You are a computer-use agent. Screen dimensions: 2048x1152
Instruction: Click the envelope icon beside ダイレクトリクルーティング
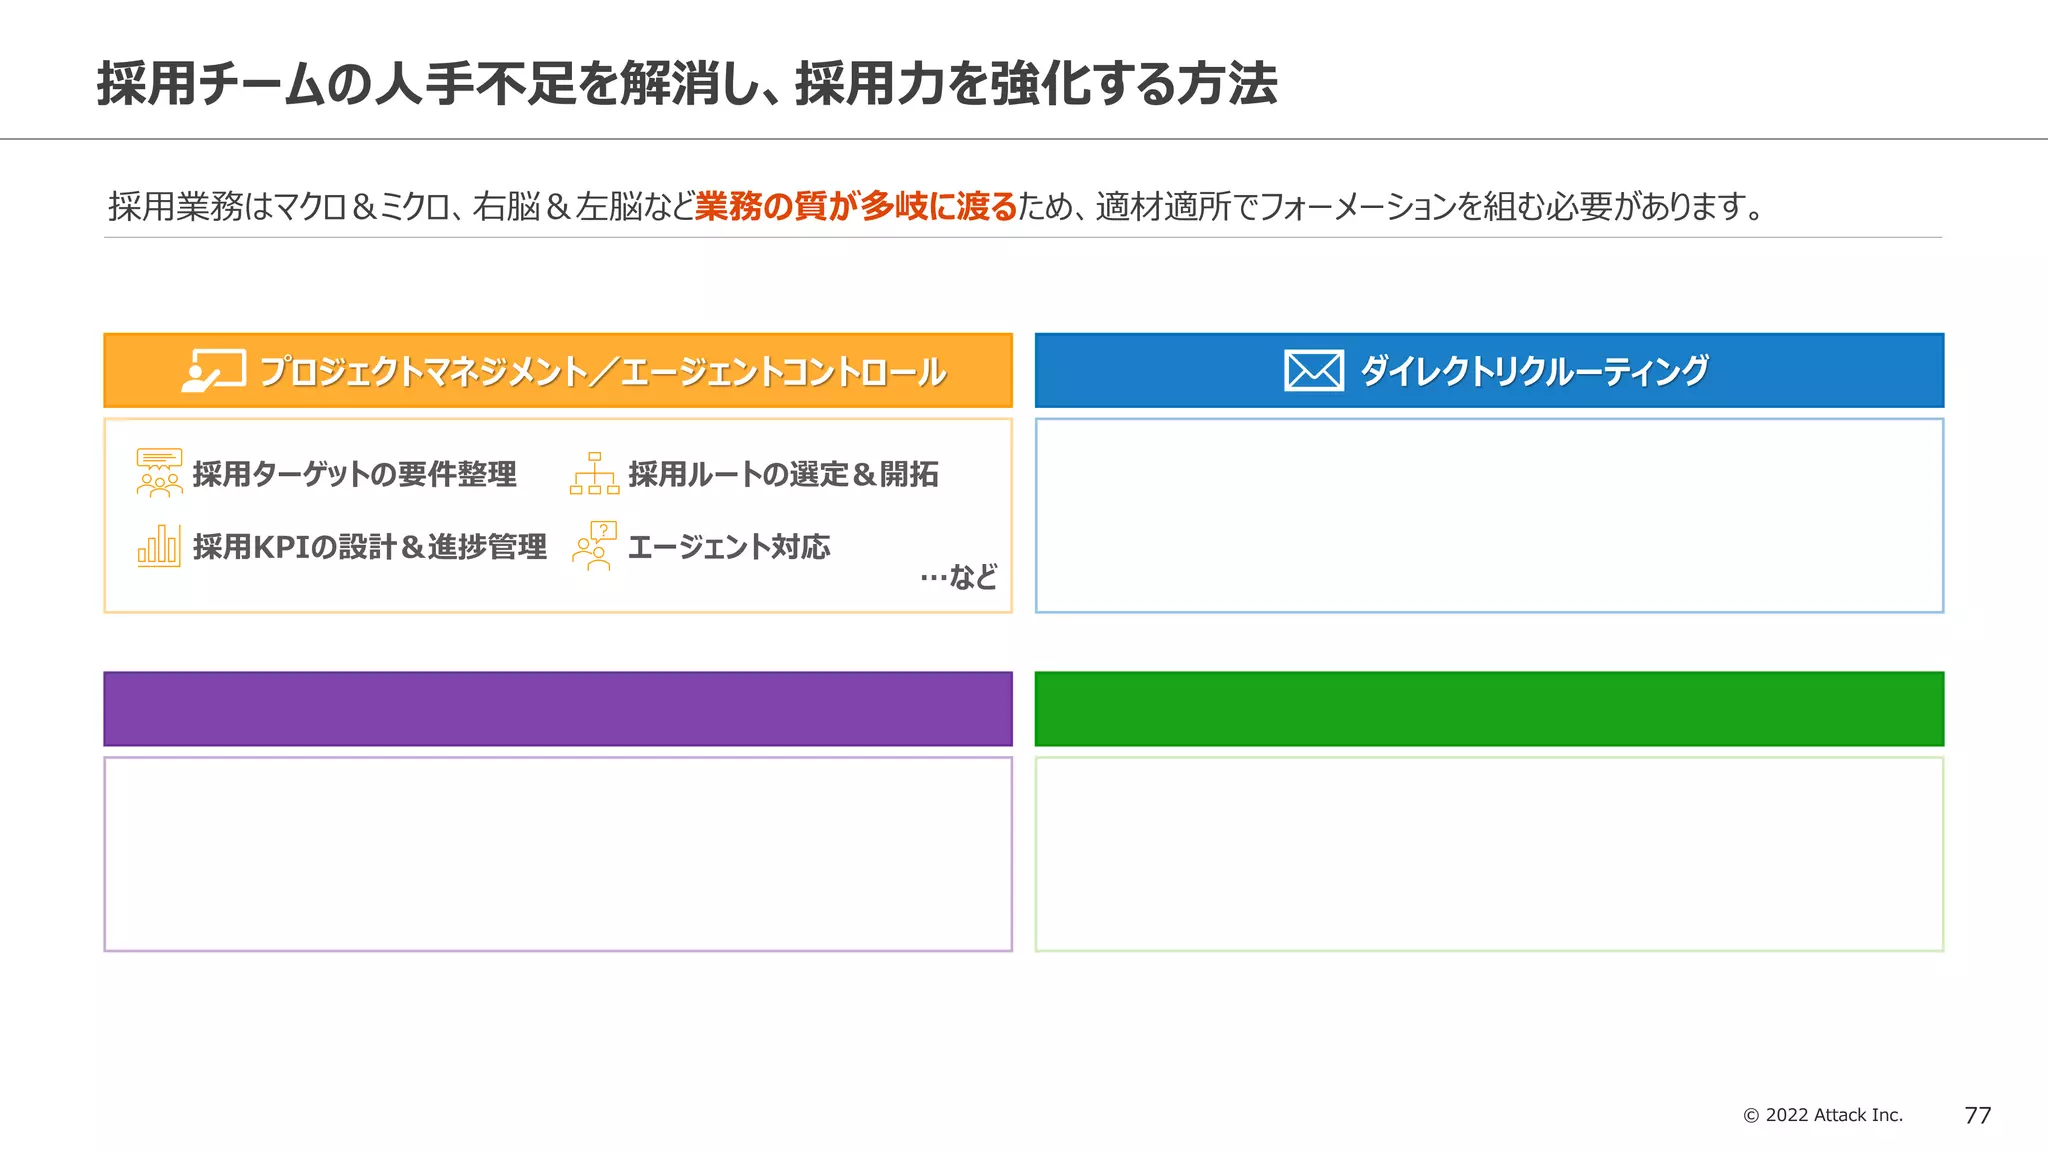click(x=1313, y=370)
